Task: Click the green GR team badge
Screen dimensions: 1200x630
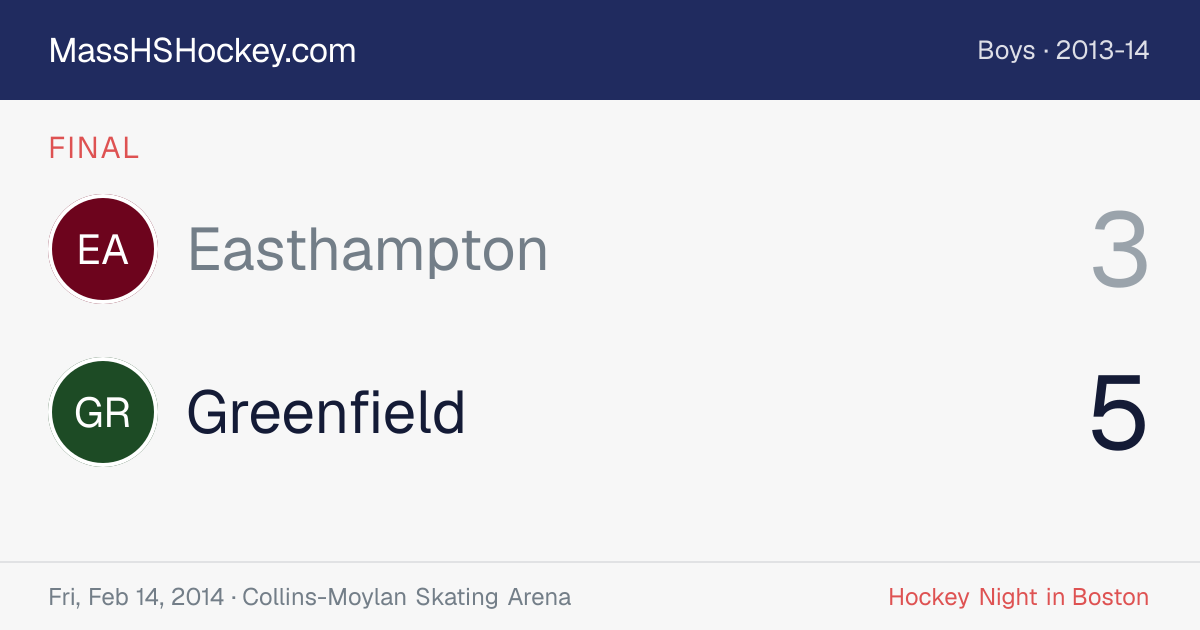Action: pyautogui.click(x=103, y=412)
